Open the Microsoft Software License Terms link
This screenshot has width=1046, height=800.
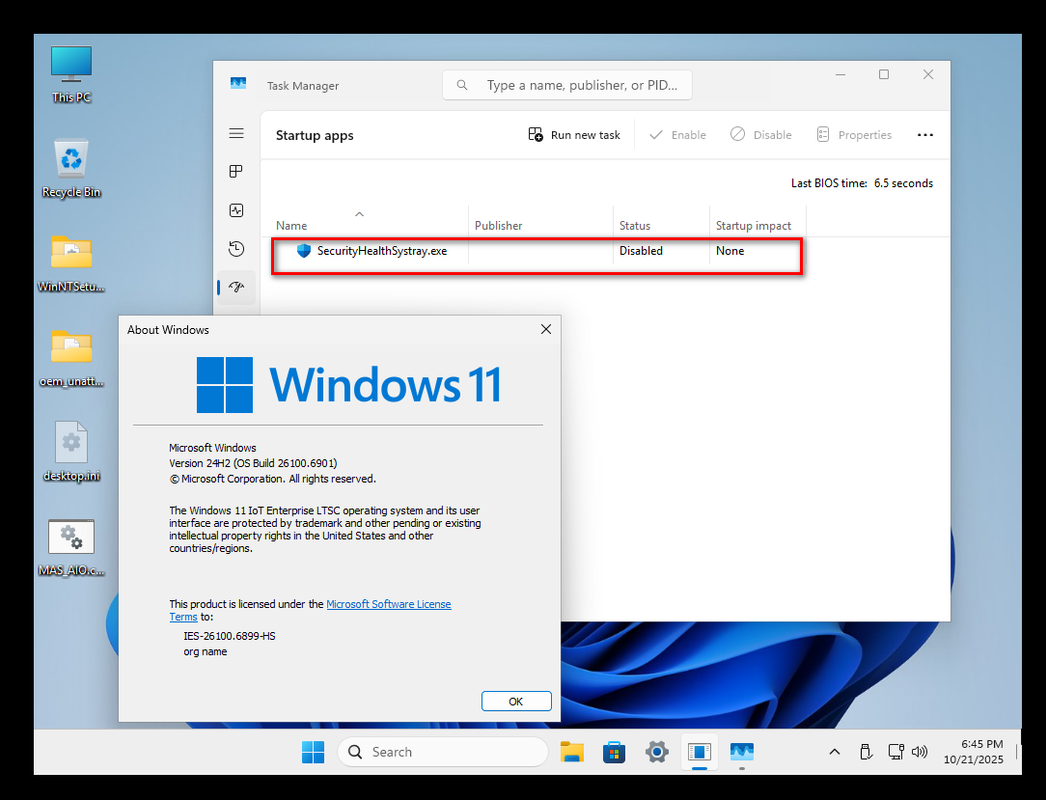click(x=388, y=604)
